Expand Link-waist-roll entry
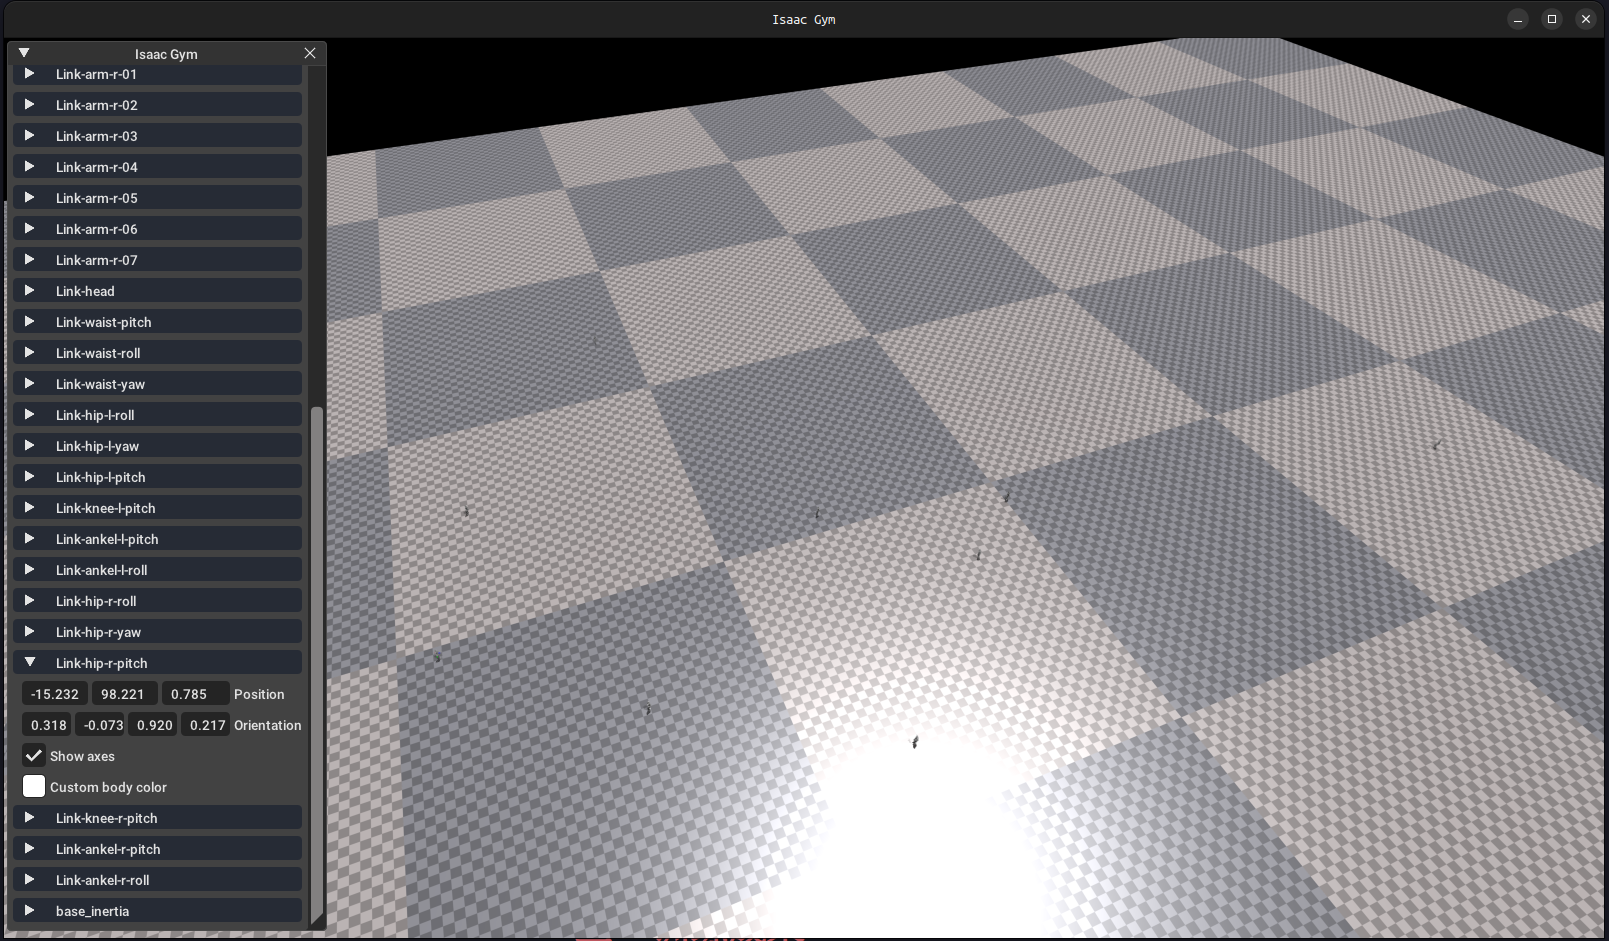The image size is (1609, 941). click(157, 353)
